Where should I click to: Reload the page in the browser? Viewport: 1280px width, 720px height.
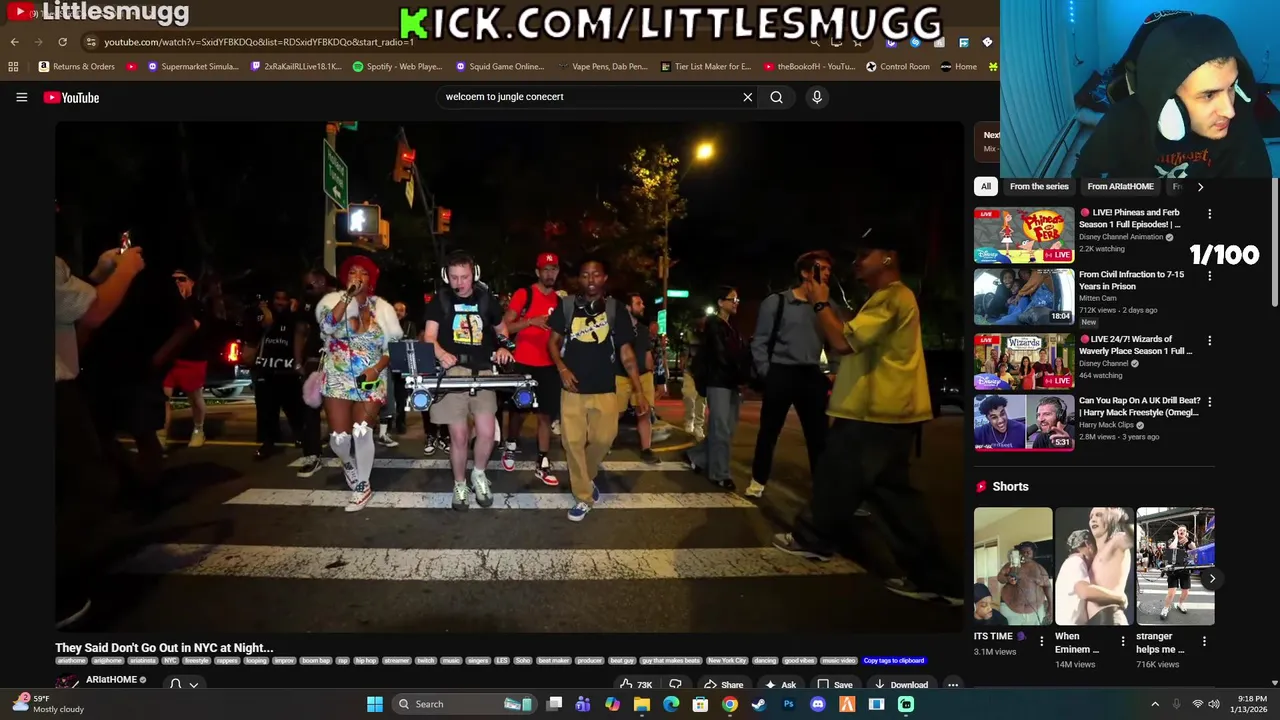click(x=62, y=42)
